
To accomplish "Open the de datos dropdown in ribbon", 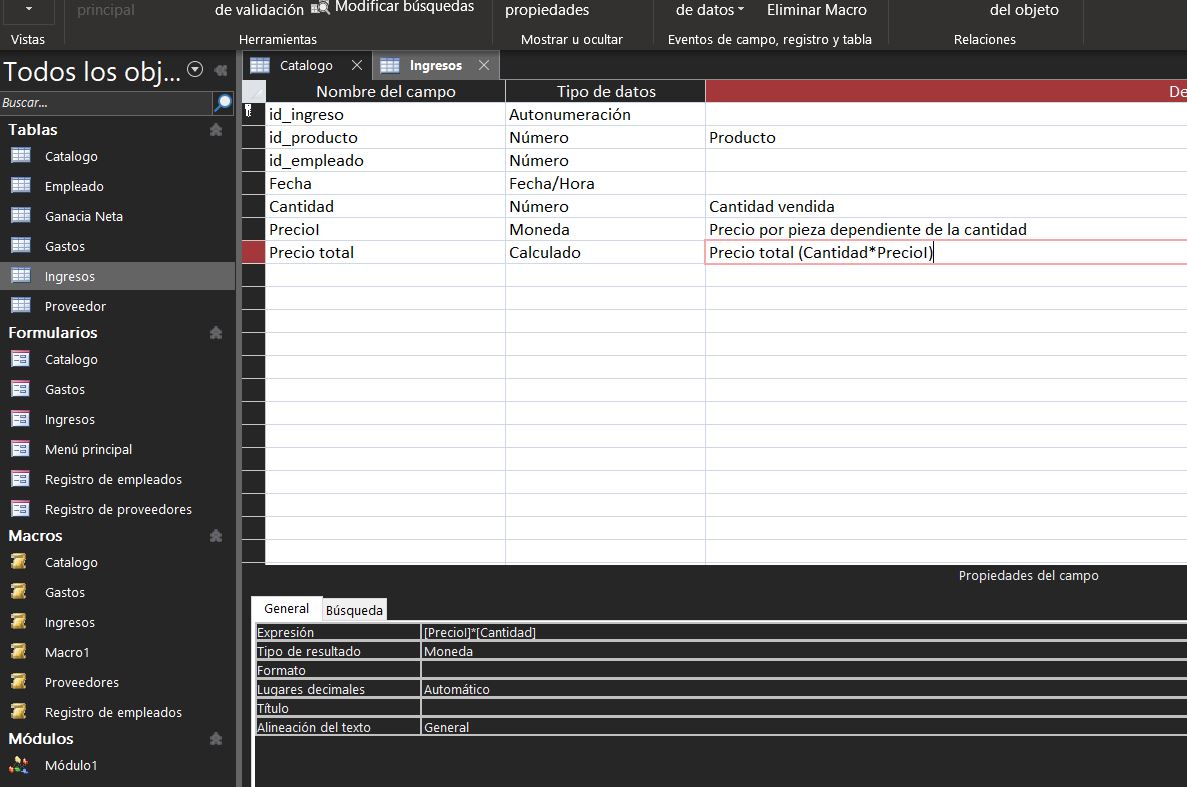I will [709, 10].
